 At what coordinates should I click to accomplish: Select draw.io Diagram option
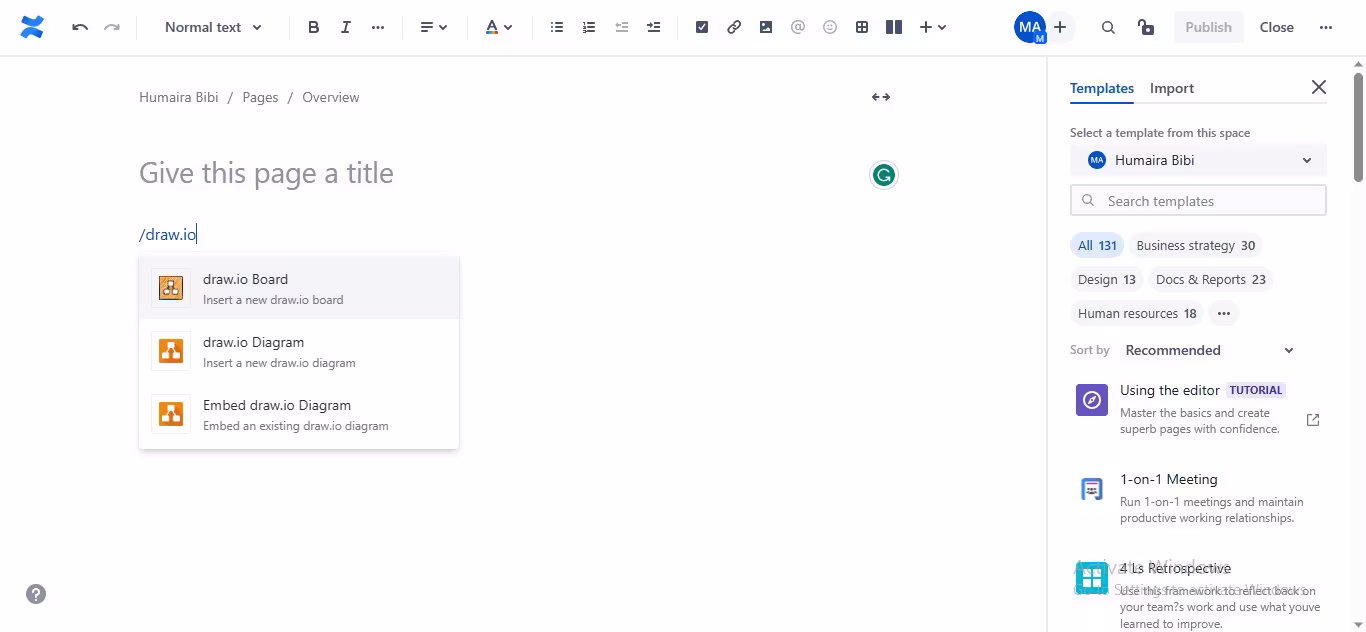coord(299,351)
